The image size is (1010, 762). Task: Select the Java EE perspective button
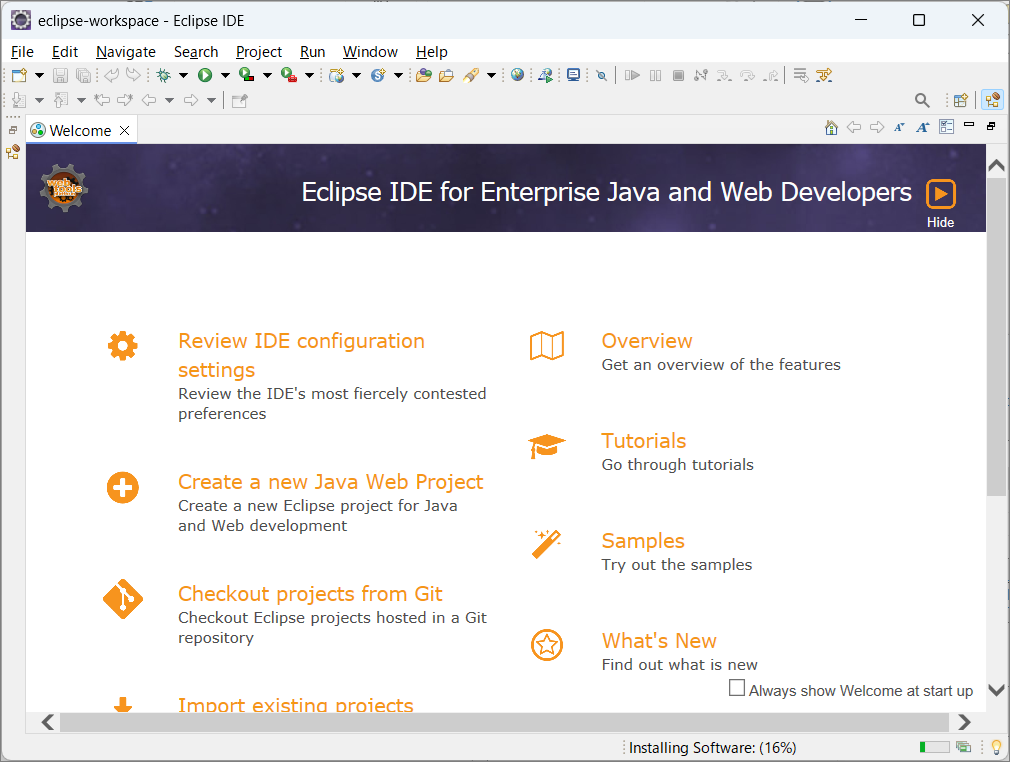[x=992, y=100]
